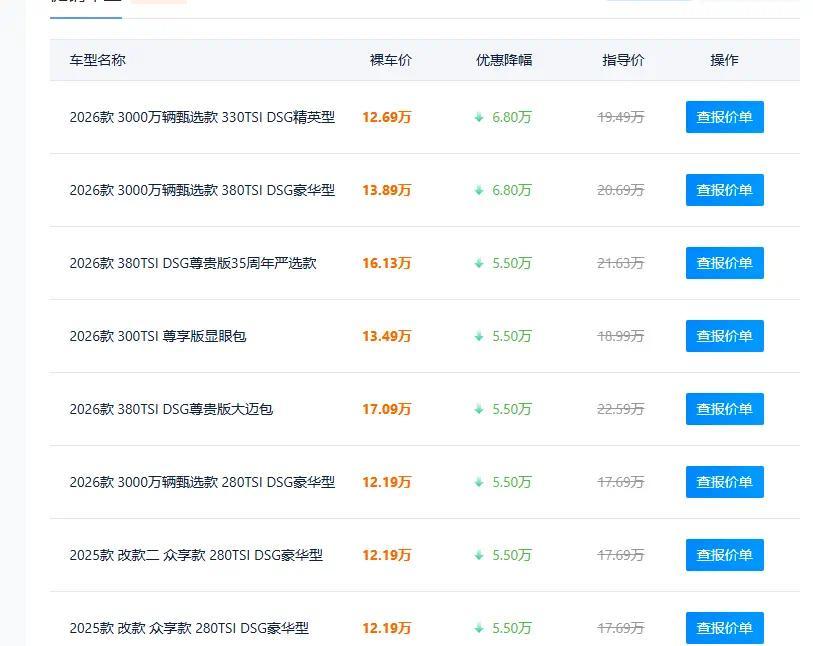The width and height of the screenshot is (813, 646).
Task: Click the 指导价 column header
Action: pyautogui.click(x=623, y=60)
